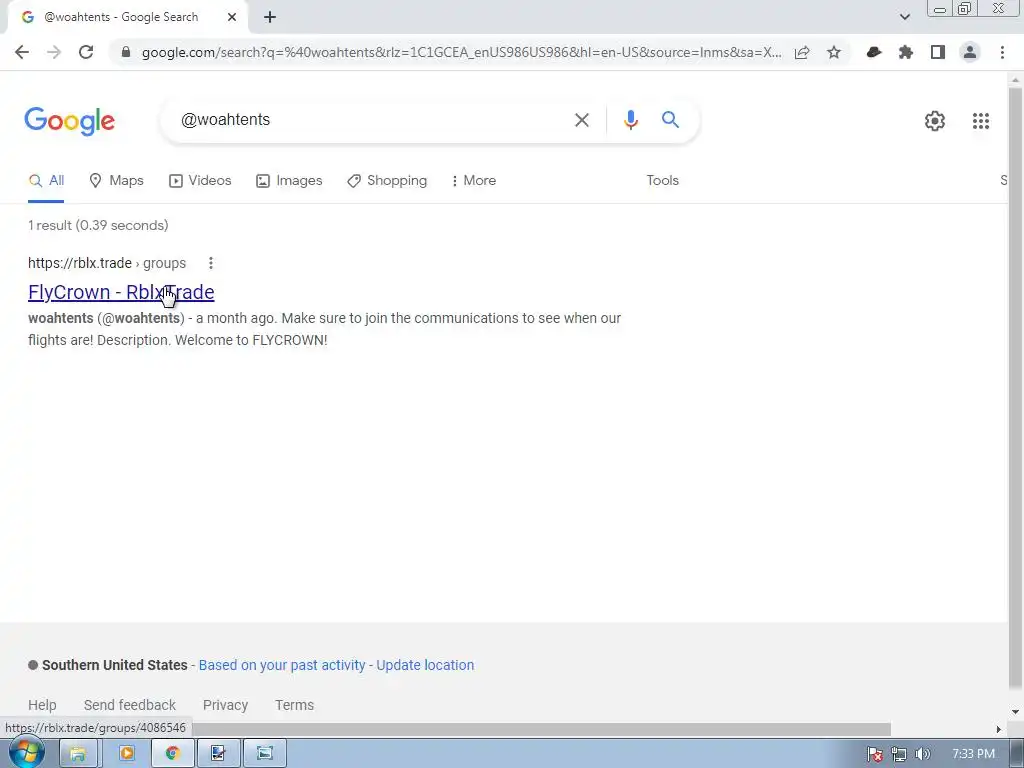Bookmark this tab with star icon
1024x768 pixels.
(834, 52)
